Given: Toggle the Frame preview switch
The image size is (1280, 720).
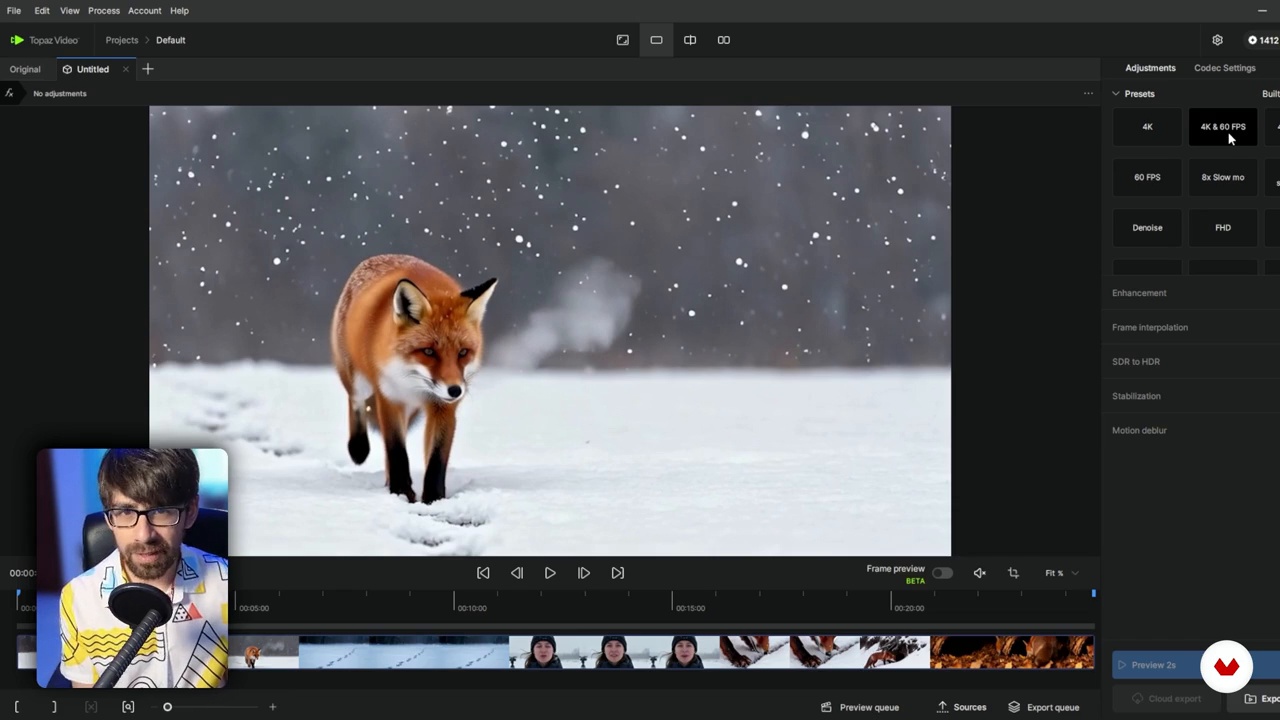Looking at the screenshot, I should (x=942, y=573).
